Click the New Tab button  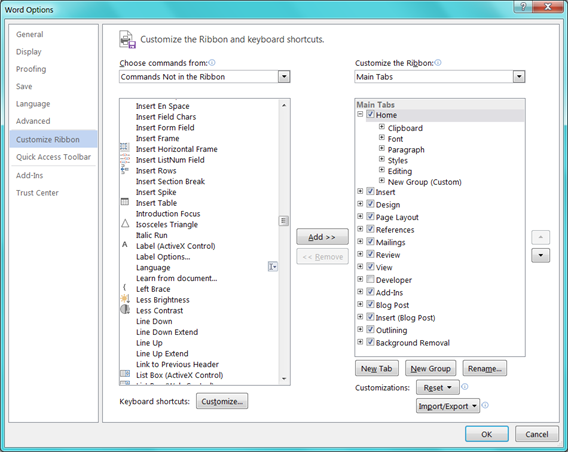tap(377, 369)
